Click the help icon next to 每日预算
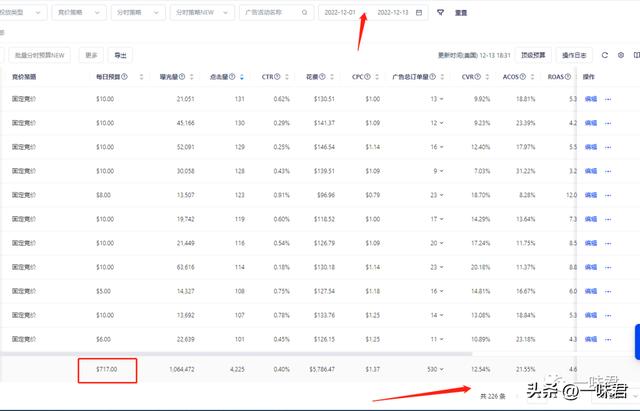Screen dimensions: 640x411 coord(124,77)
